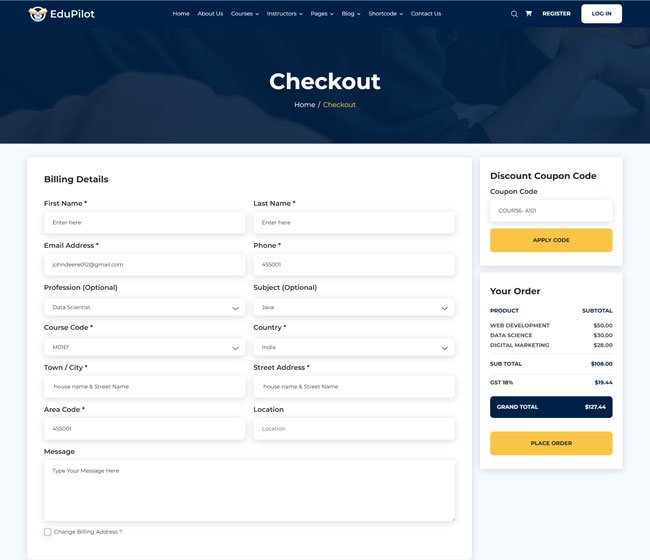
Task: Click the Checkout breadcrumb link
Action: tap(339, 105)
